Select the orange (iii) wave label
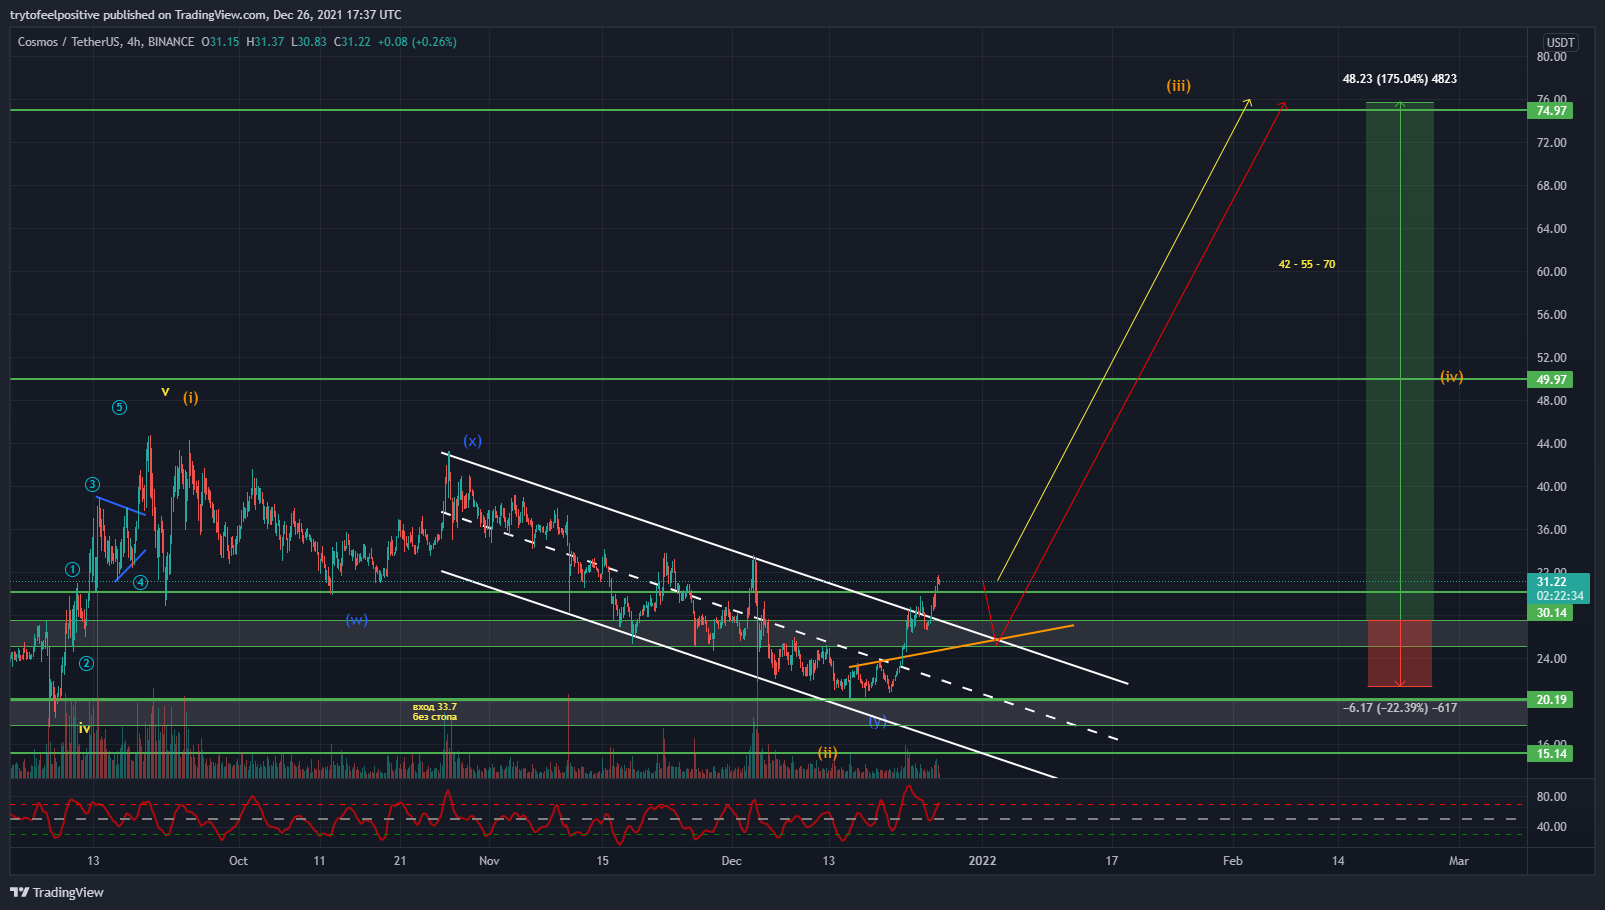Screen dimensions: 1605x910 tap(1178, 86)
